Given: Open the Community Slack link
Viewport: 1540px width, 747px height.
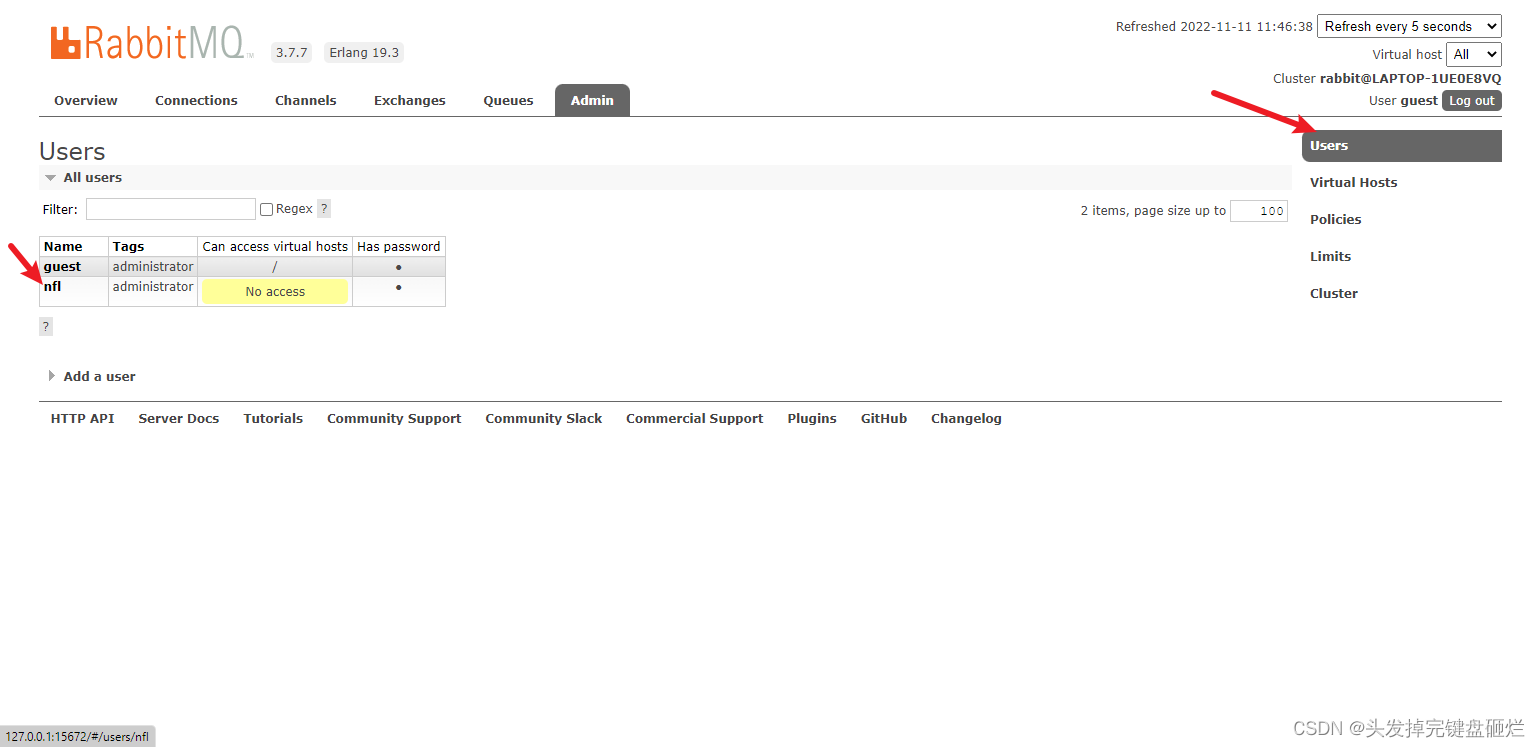Looking at the screenshot, I should click(544, 419).
